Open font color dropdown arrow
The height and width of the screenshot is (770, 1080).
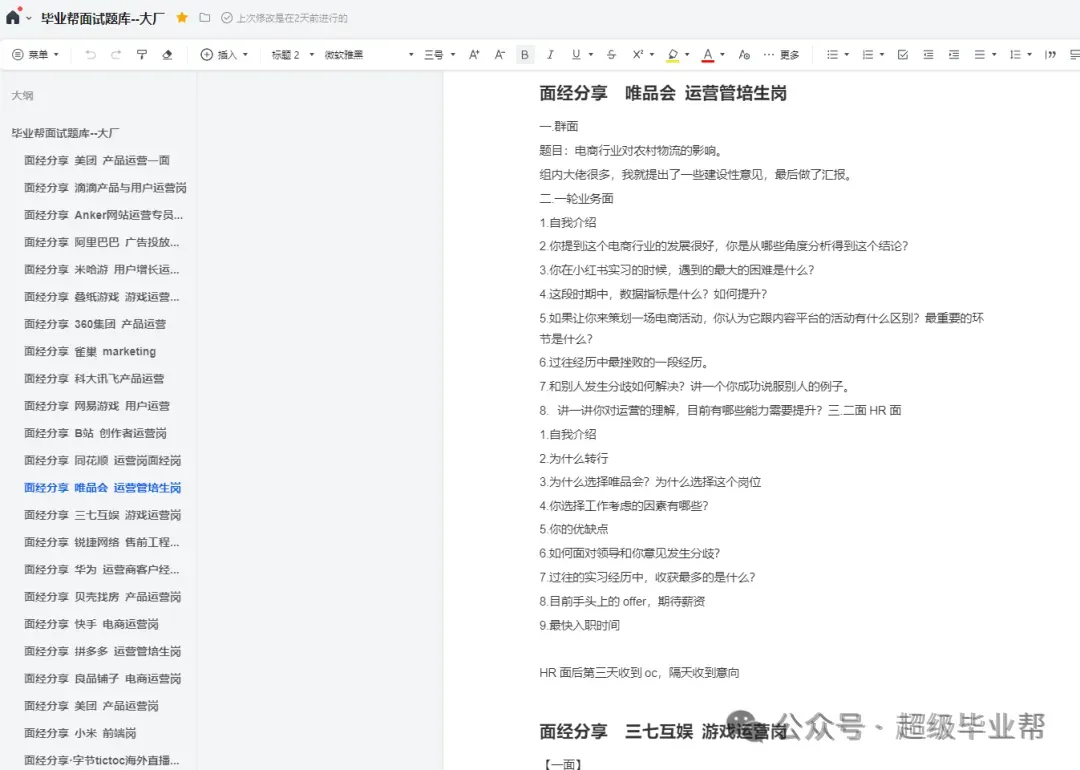(x=722, y=54)
